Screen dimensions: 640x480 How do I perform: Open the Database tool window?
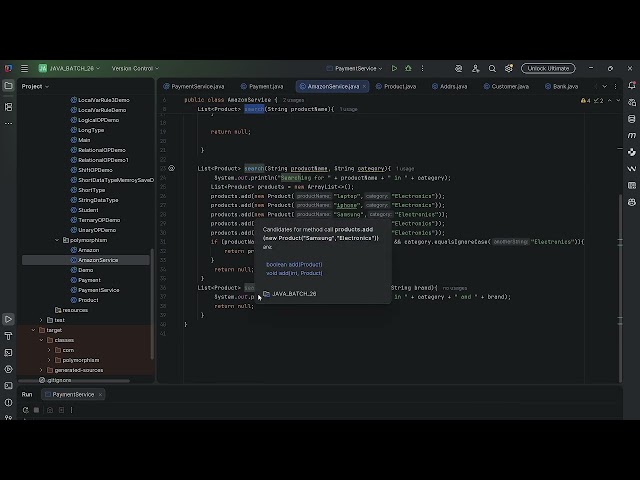click(632, 119)
